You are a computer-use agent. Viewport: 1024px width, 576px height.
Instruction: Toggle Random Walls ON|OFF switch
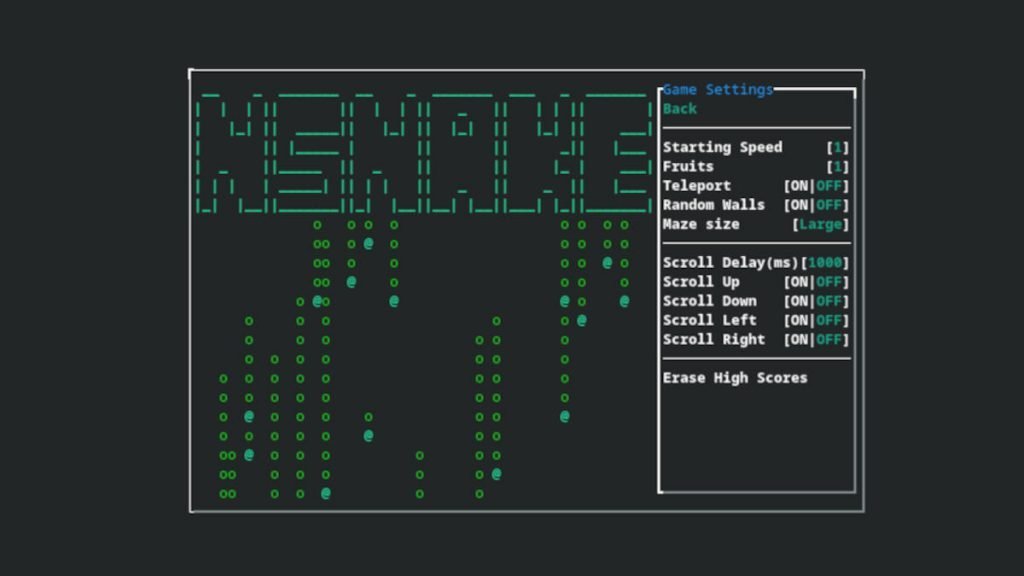816,205
